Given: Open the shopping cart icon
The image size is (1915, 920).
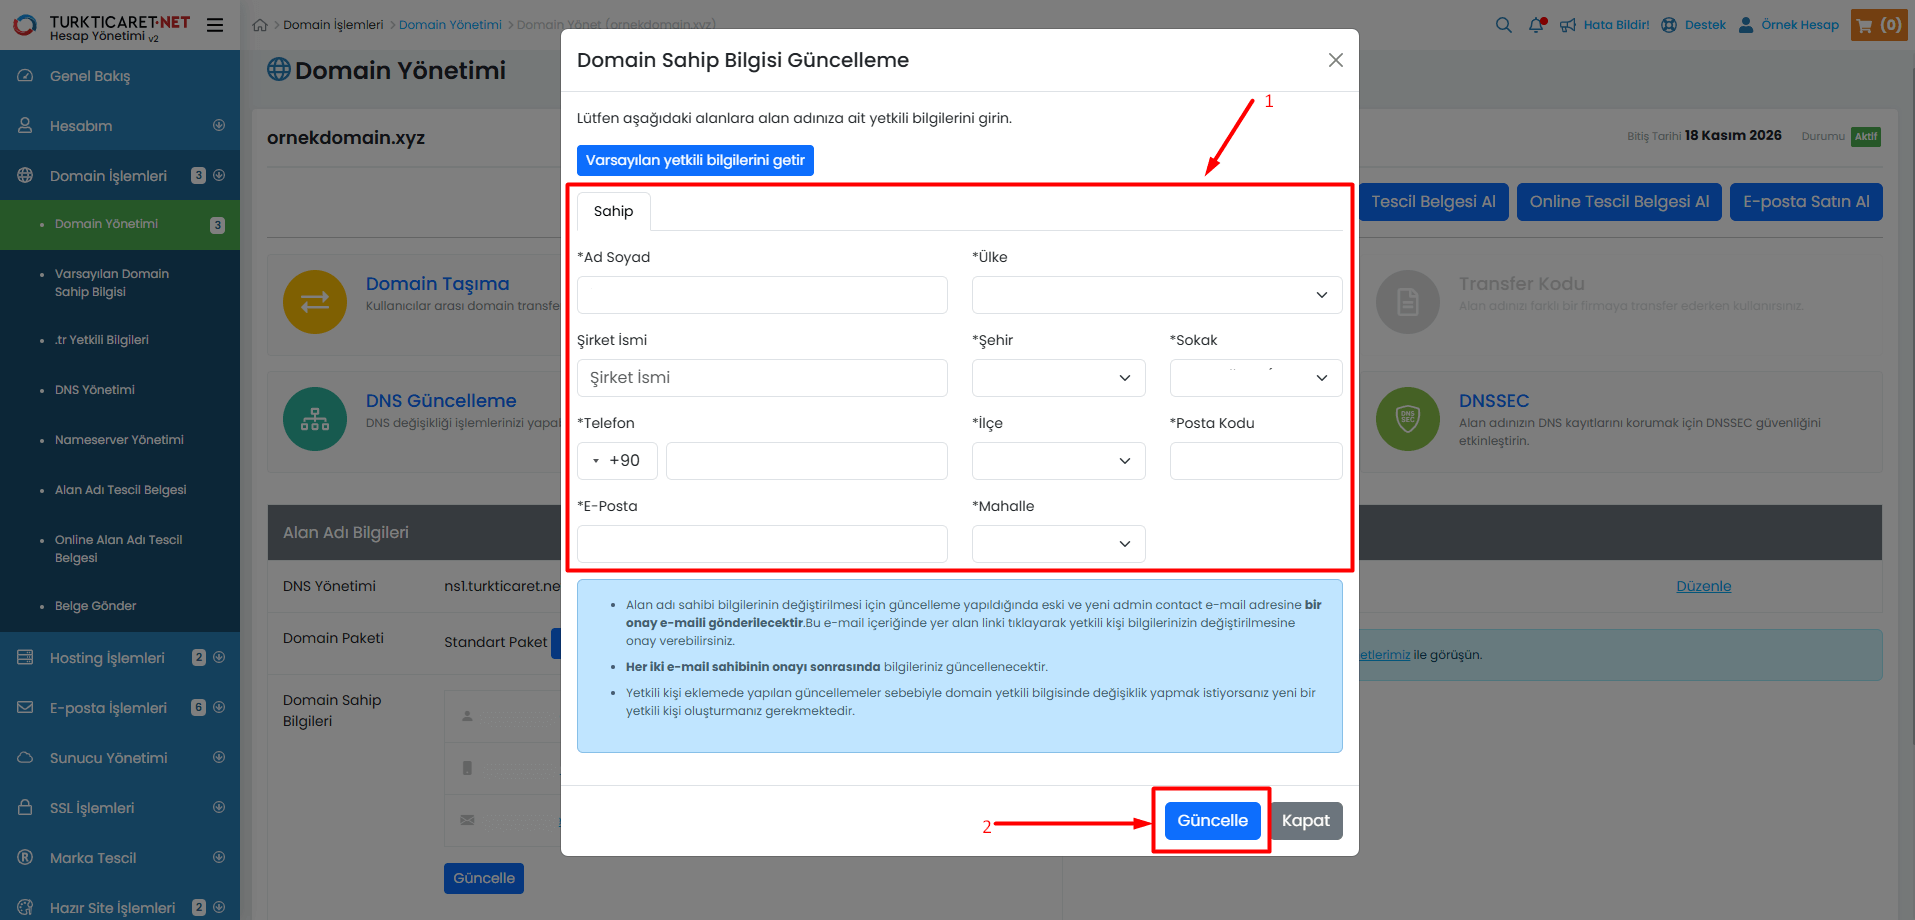Looking at the screenshot, I should click(1878, 25).
